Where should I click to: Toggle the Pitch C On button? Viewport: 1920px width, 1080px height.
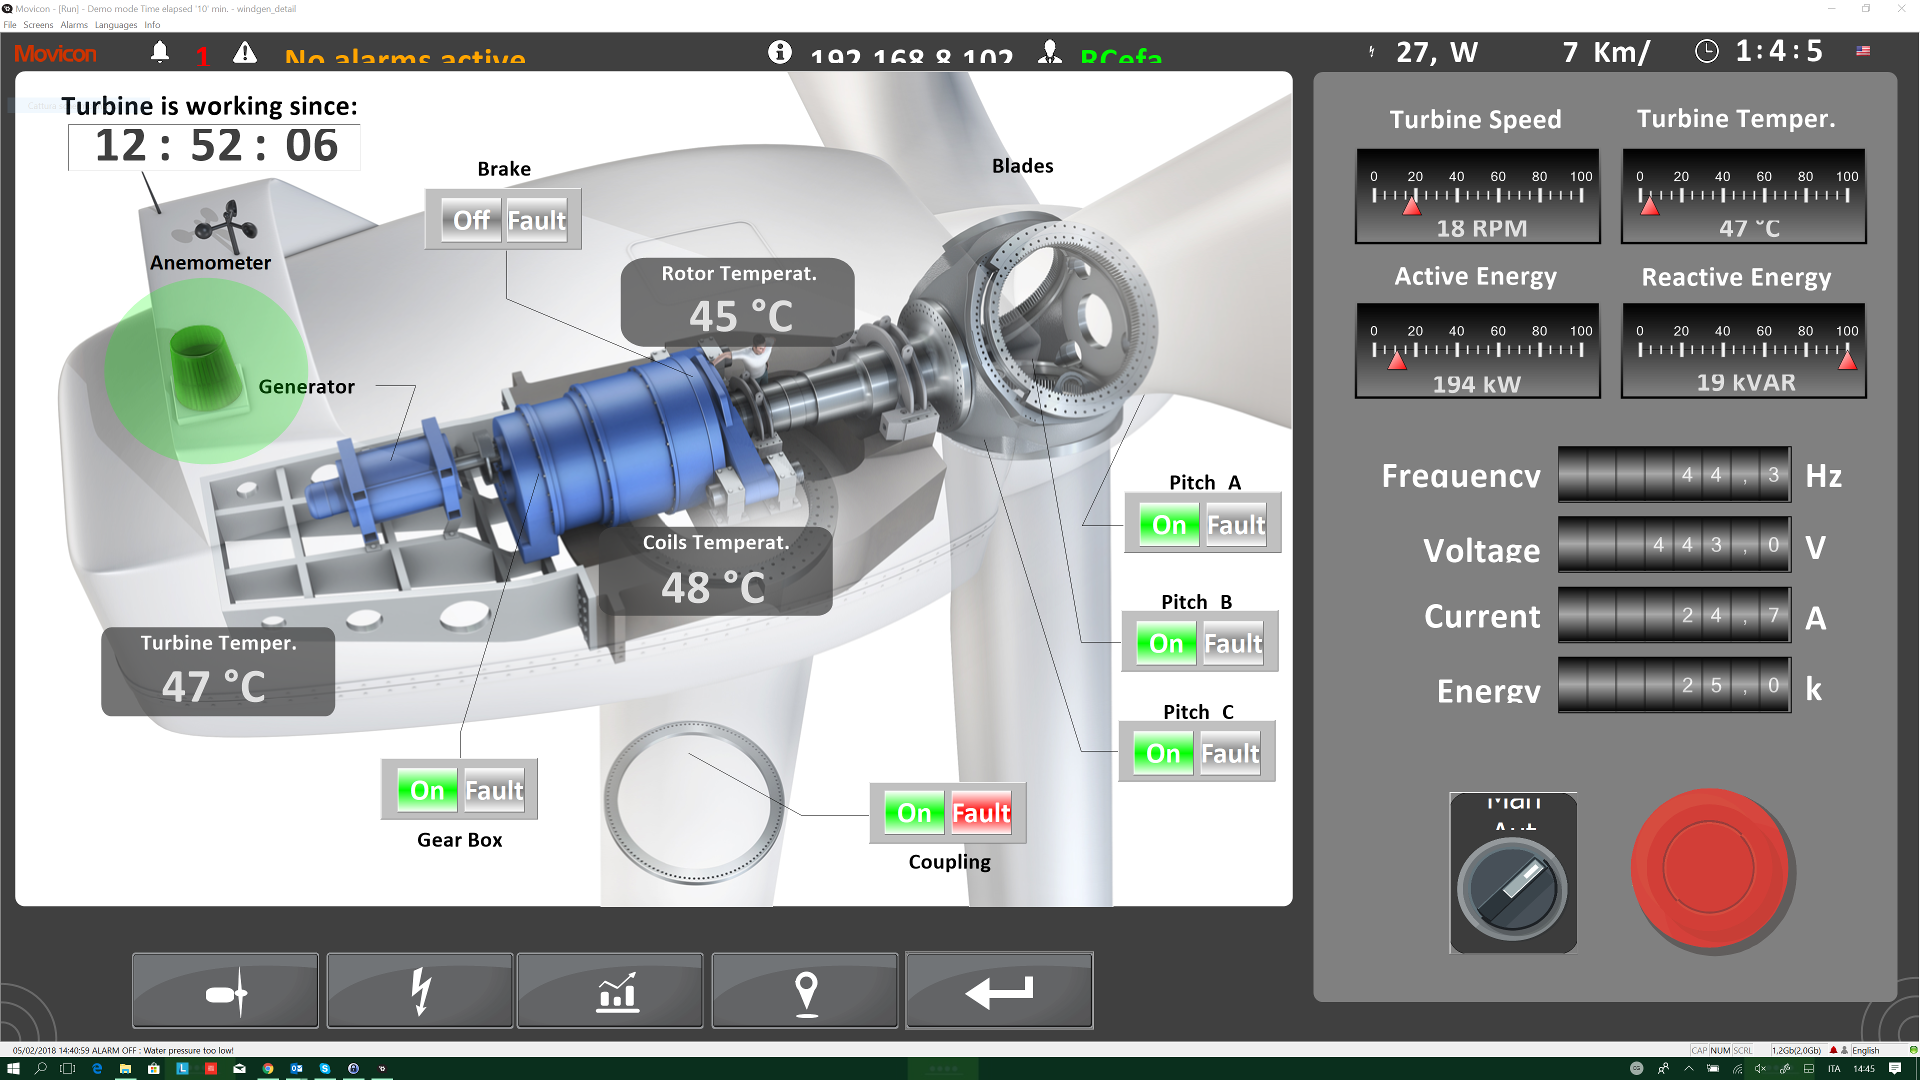click(1163, 753)
